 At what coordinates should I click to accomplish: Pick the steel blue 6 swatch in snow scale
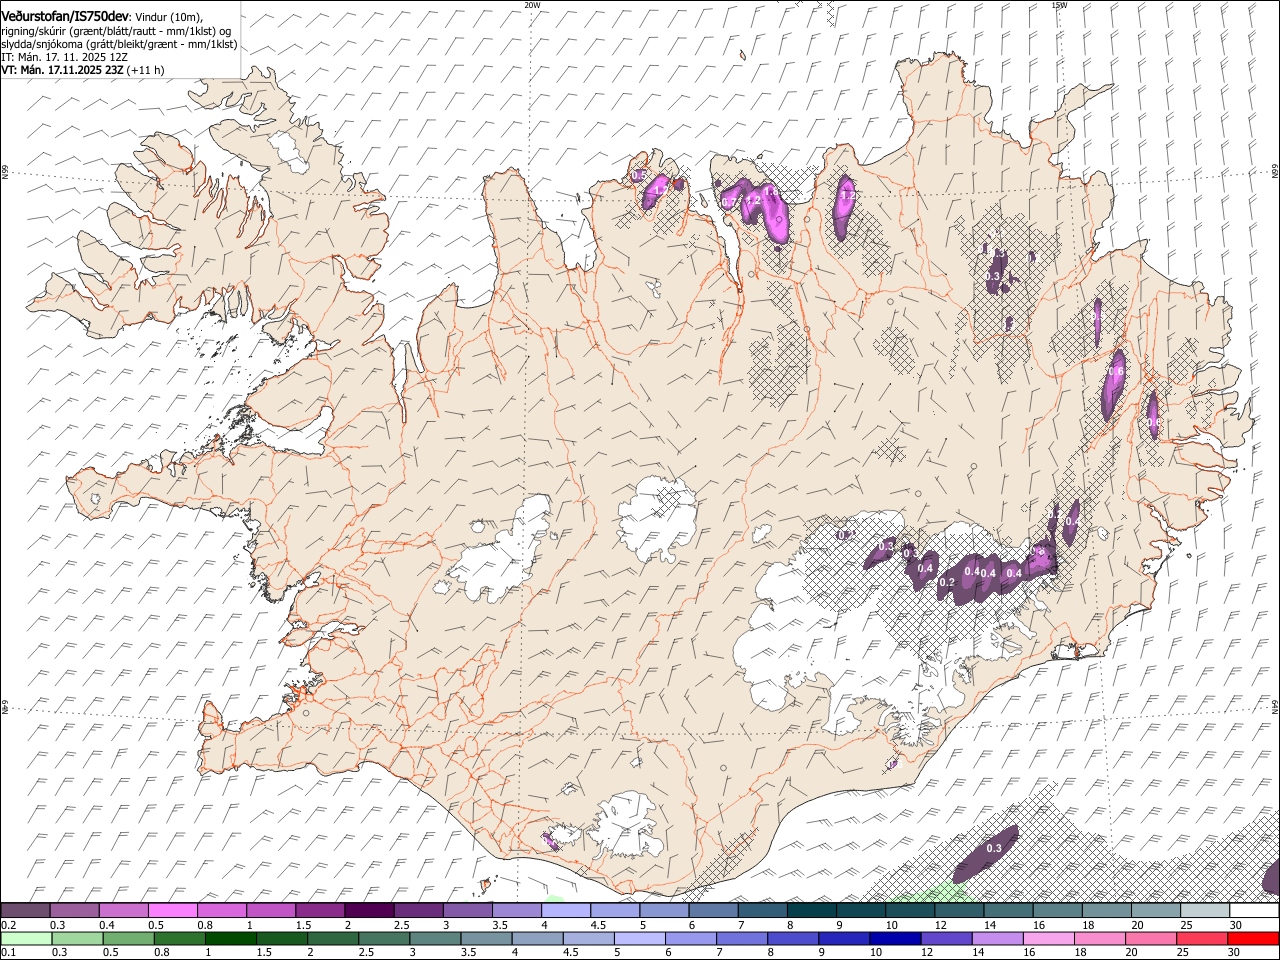pyautogui.click(x=714, y=911)
